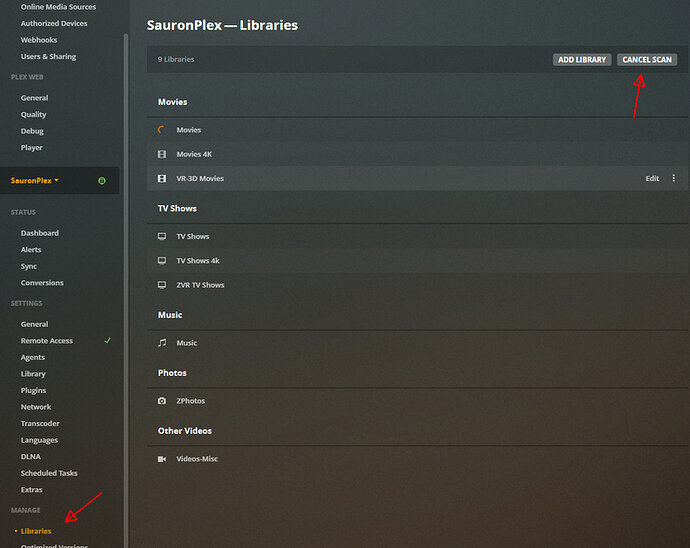Image resolution: width=690 pixels, height=548 pixels.
Task: Open Scheduled Tasks settings
Action: point(49,473)
